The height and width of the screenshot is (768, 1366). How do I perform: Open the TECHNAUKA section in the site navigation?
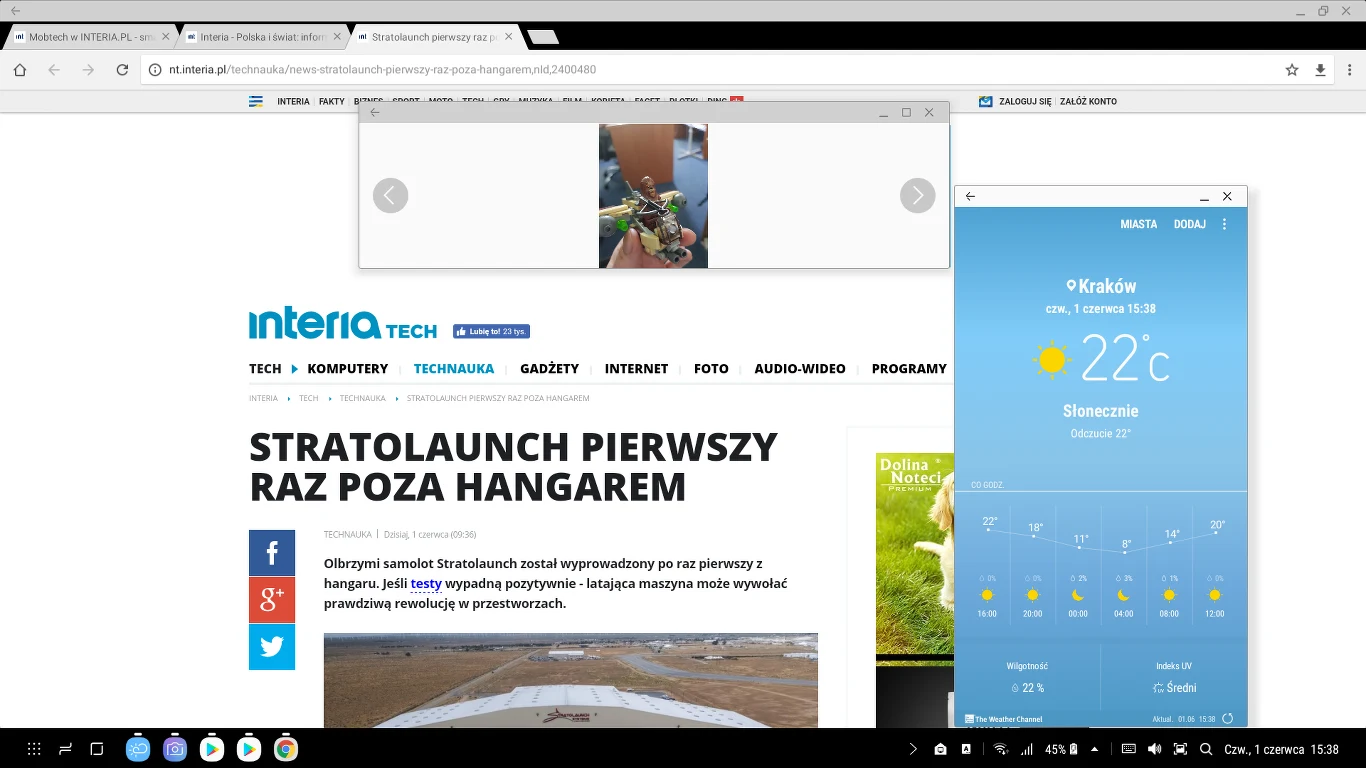click(x=454, y=368)
